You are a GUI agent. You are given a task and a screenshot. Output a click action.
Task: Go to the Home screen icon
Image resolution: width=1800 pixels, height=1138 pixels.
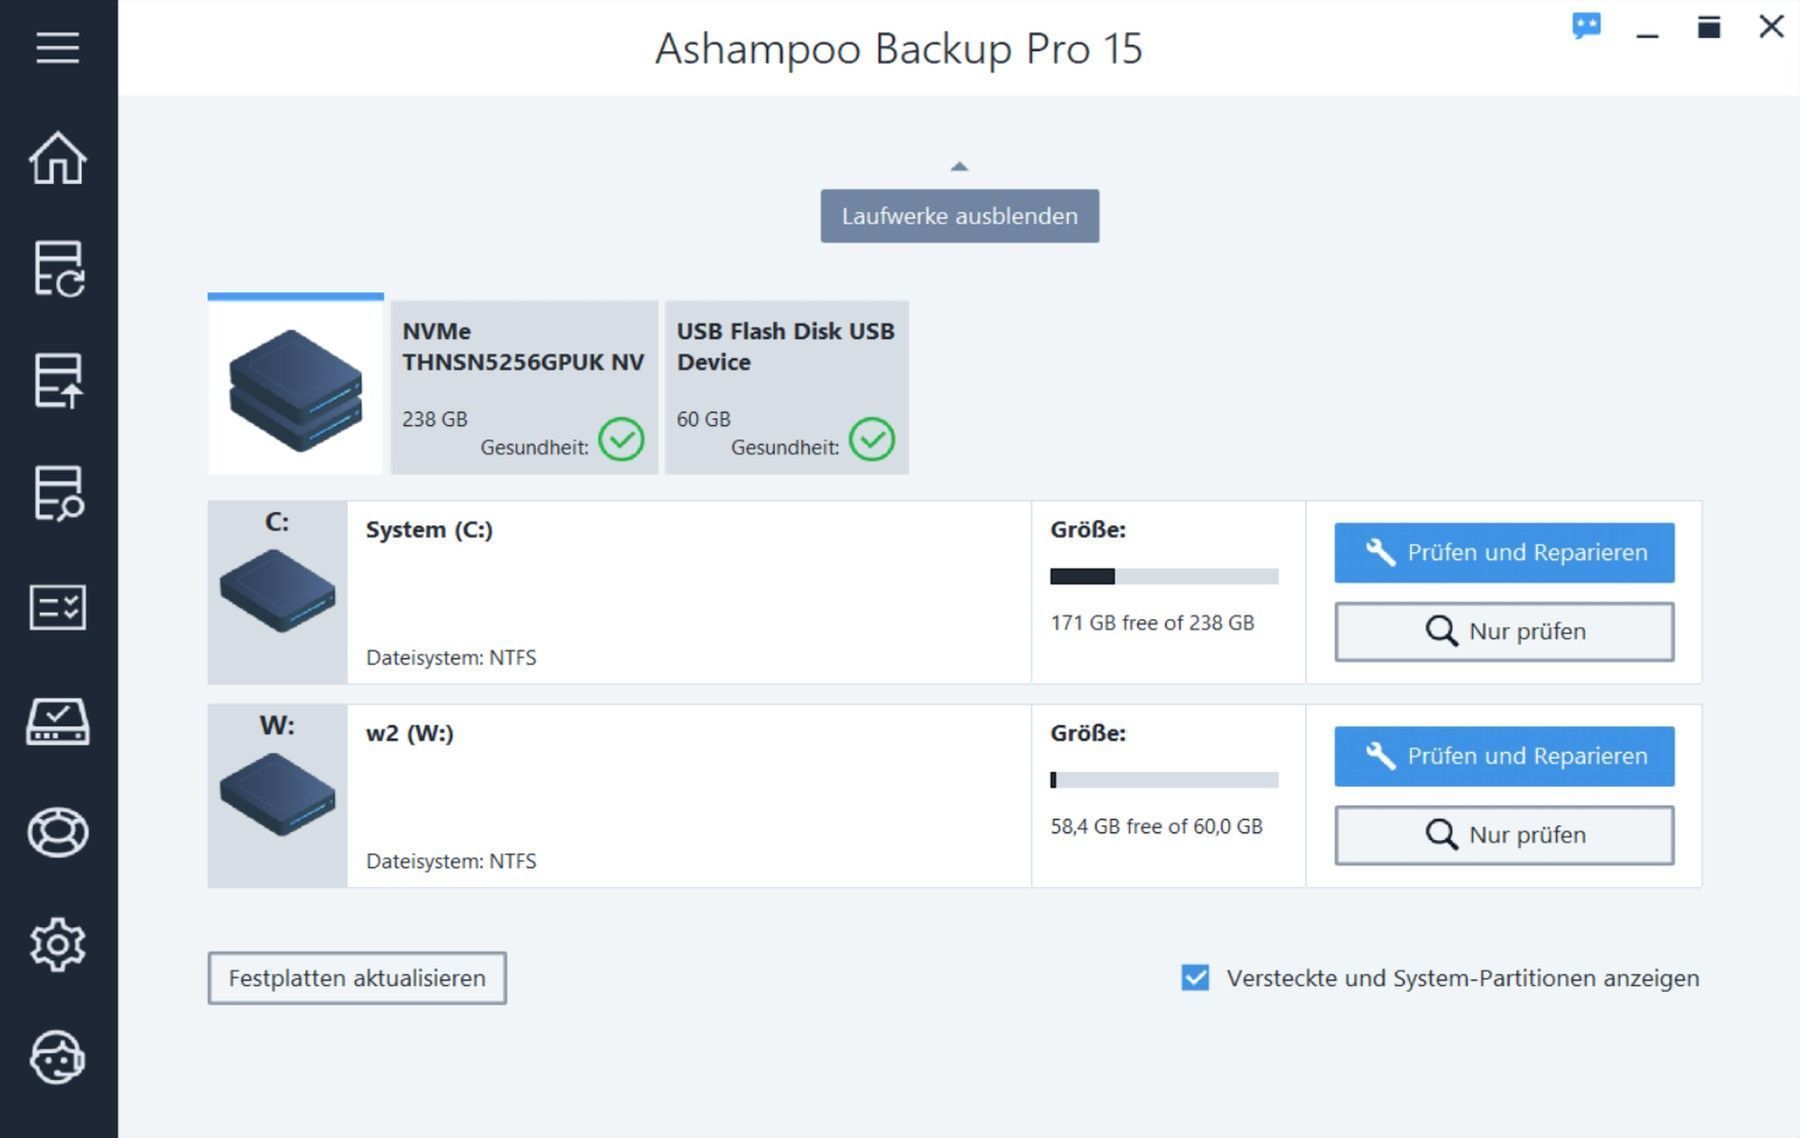click(58, 158)
